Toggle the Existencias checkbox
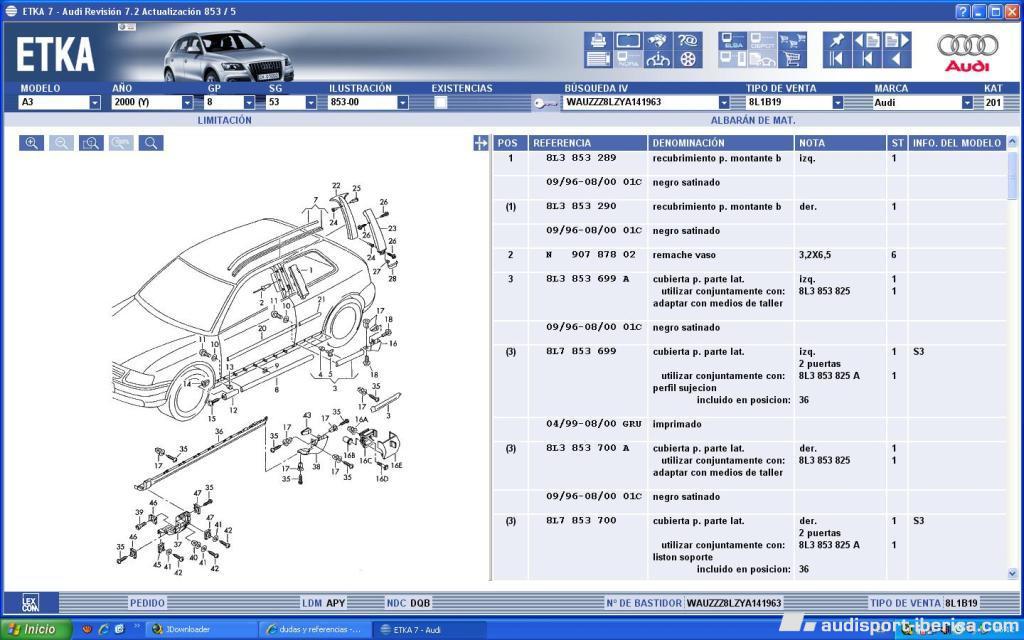Viewport: 1024px width, 640px height. point(441,103)
